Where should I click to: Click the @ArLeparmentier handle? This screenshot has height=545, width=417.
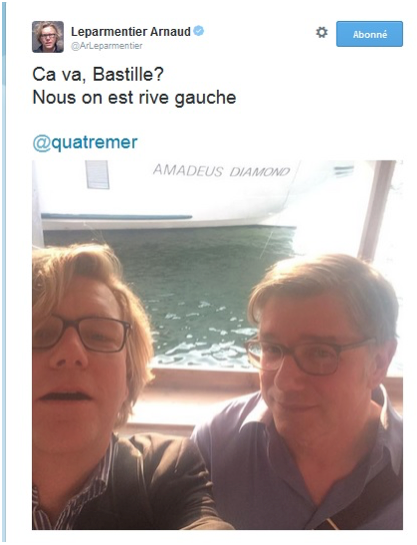[x=107, y=46]
